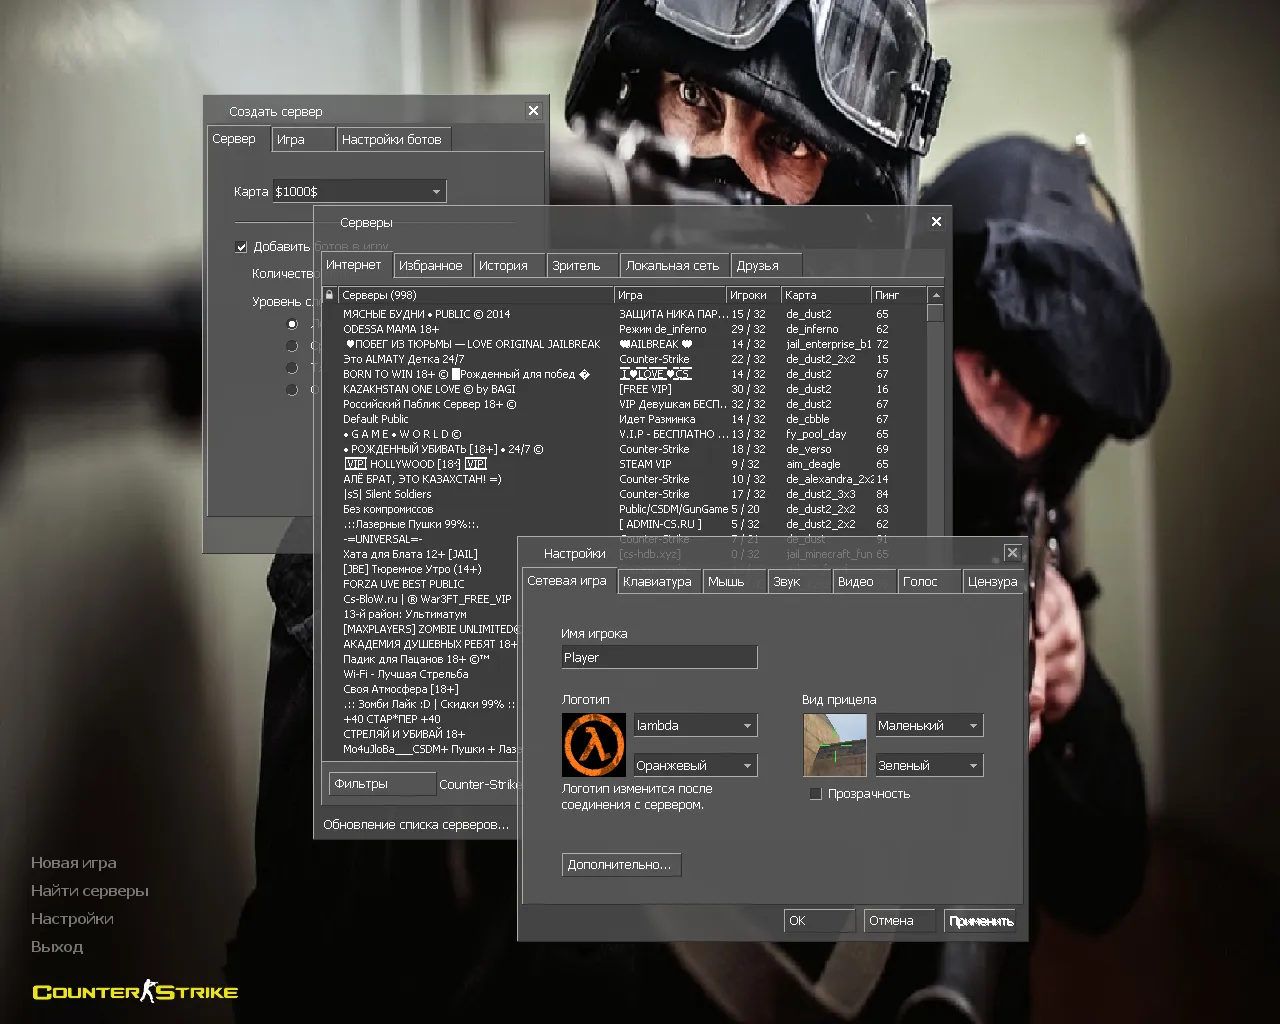Click the lock icon in server list header
The image size is (1280, 1024).
329,295
